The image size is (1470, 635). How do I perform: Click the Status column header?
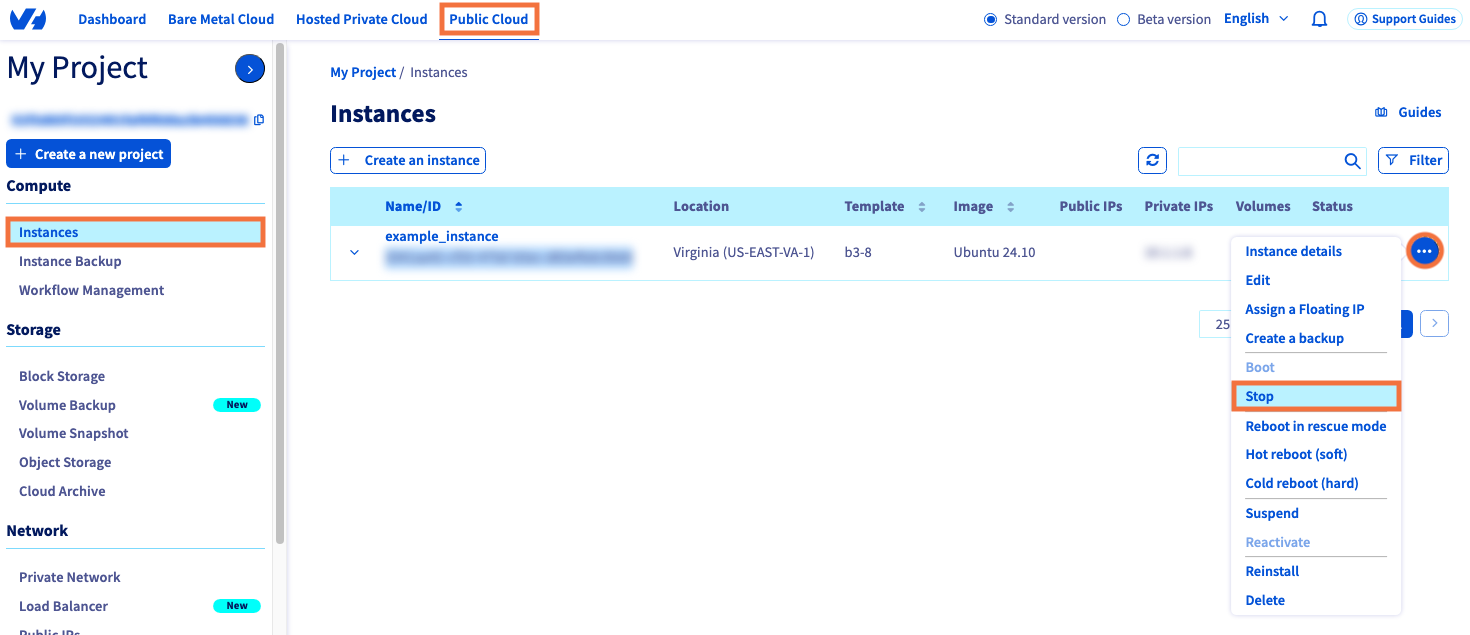coord(1332,207)
